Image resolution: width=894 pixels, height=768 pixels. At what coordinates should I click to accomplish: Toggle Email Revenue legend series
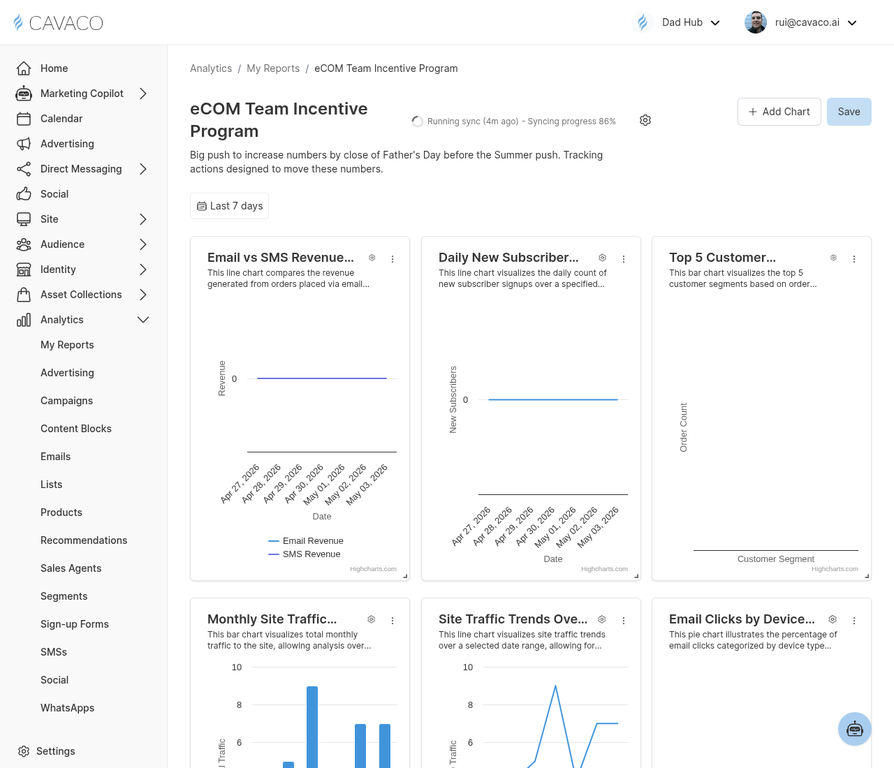coord(306,541)
